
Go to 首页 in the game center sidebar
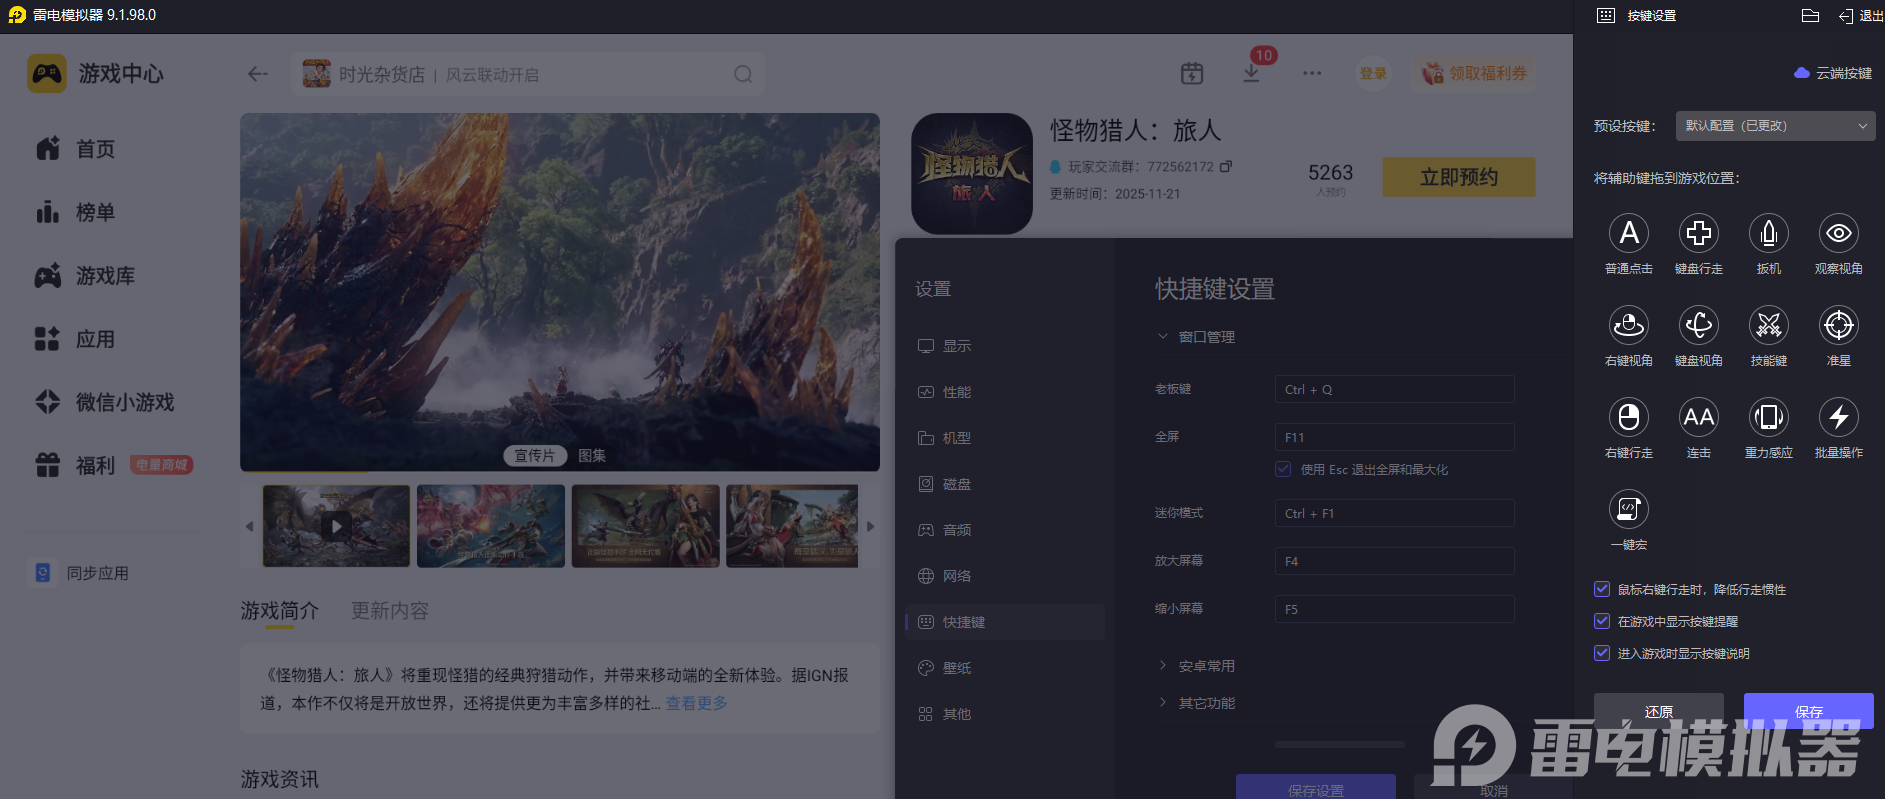tap(76, 149)
